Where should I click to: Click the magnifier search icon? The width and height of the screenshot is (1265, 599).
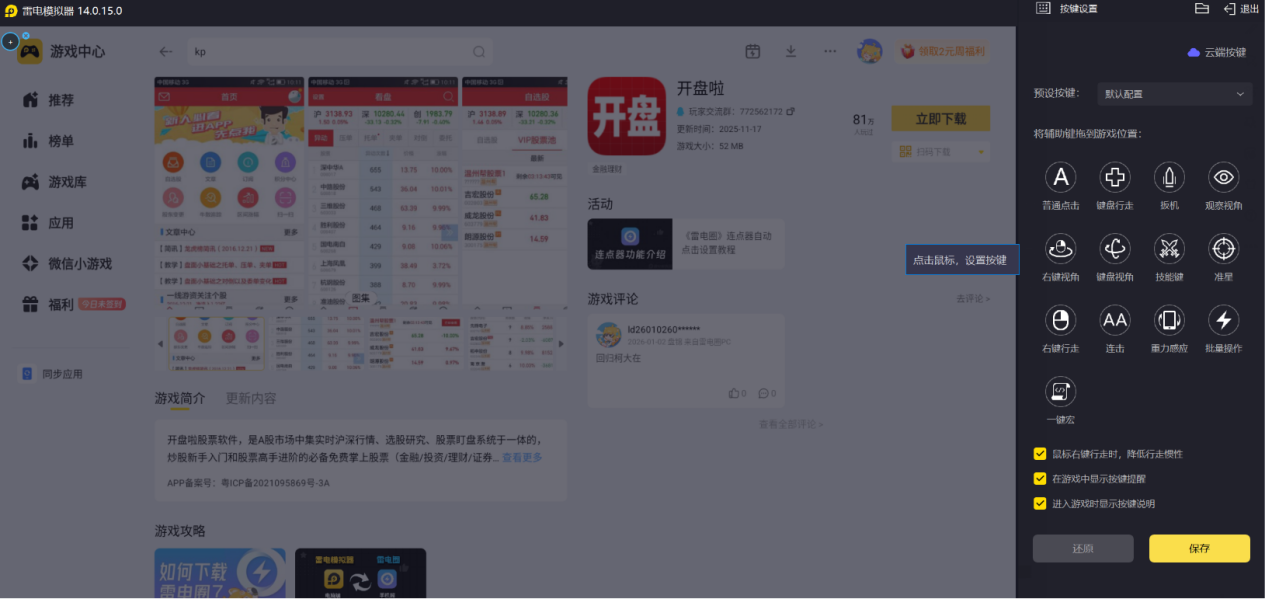tap(479, 52)
